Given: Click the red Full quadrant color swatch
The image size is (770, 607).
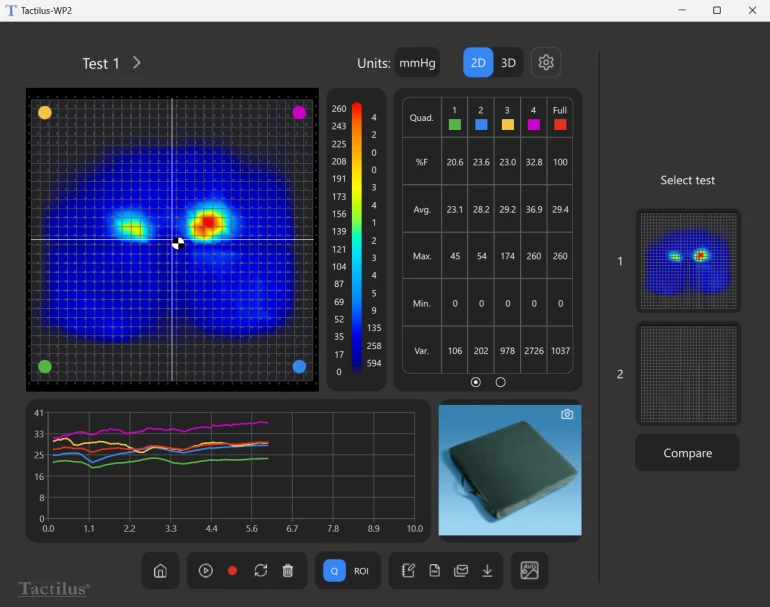Looking at the screenshot, I should (560, 125).
